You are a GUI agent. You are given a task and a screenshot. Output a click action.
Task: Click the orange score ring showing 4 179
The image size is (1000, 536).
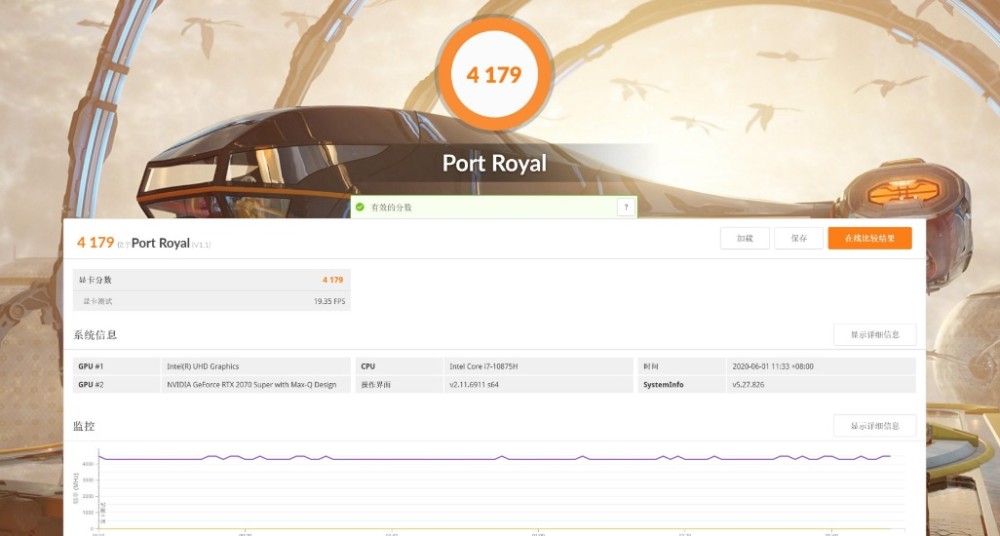(494, 74)
